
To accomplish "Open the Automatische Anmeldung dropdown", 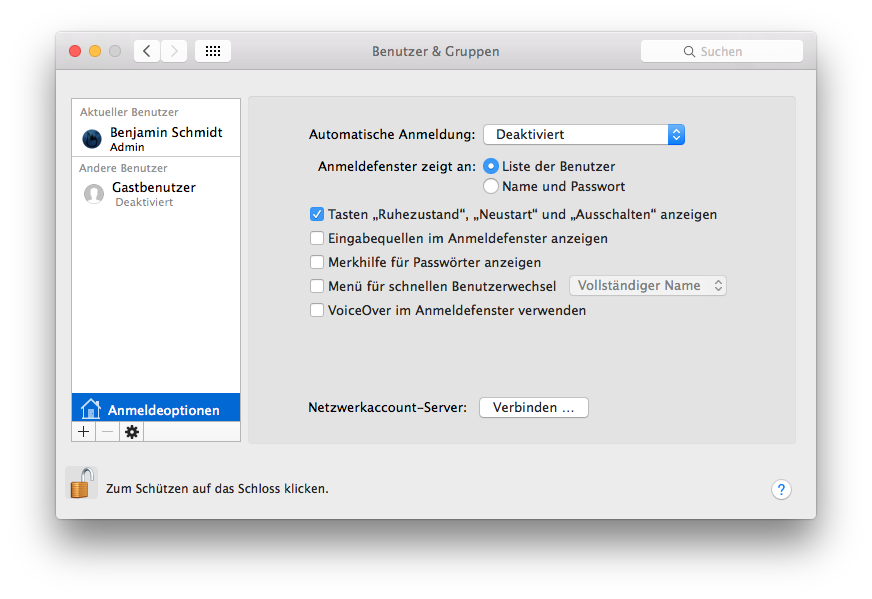I will pyautogui.click(x=584, y=134).
